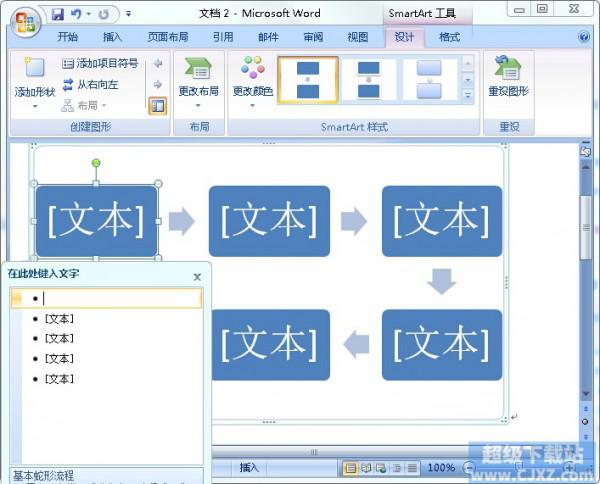
Task: Open the 开始 ribbon tab
Action: (68, 37)
